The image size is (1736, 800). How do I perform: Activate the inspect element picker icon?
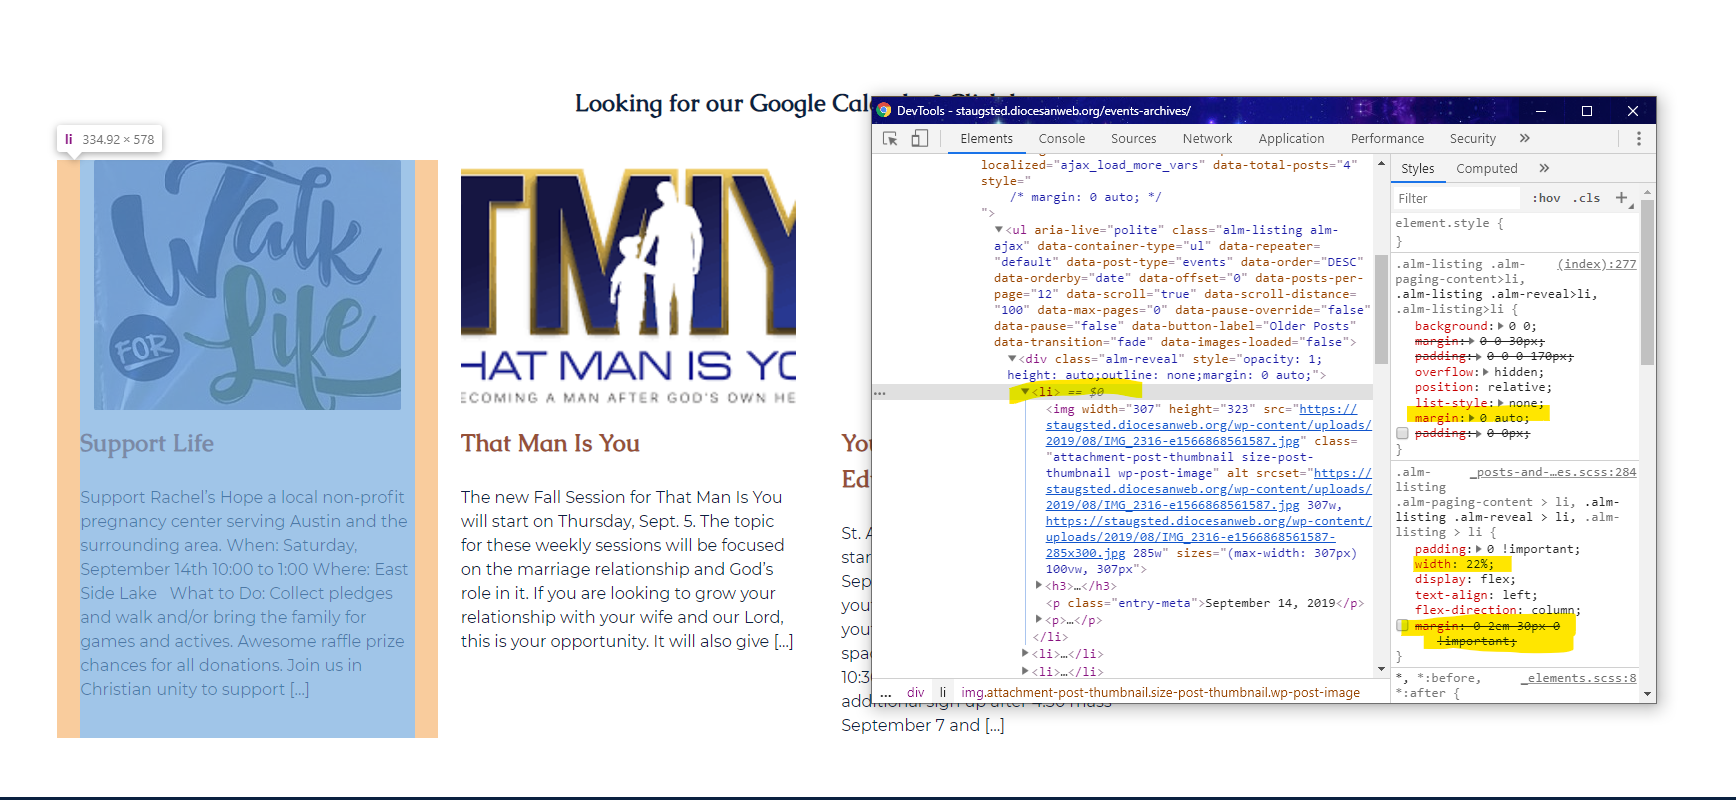(x=890, y=139)
